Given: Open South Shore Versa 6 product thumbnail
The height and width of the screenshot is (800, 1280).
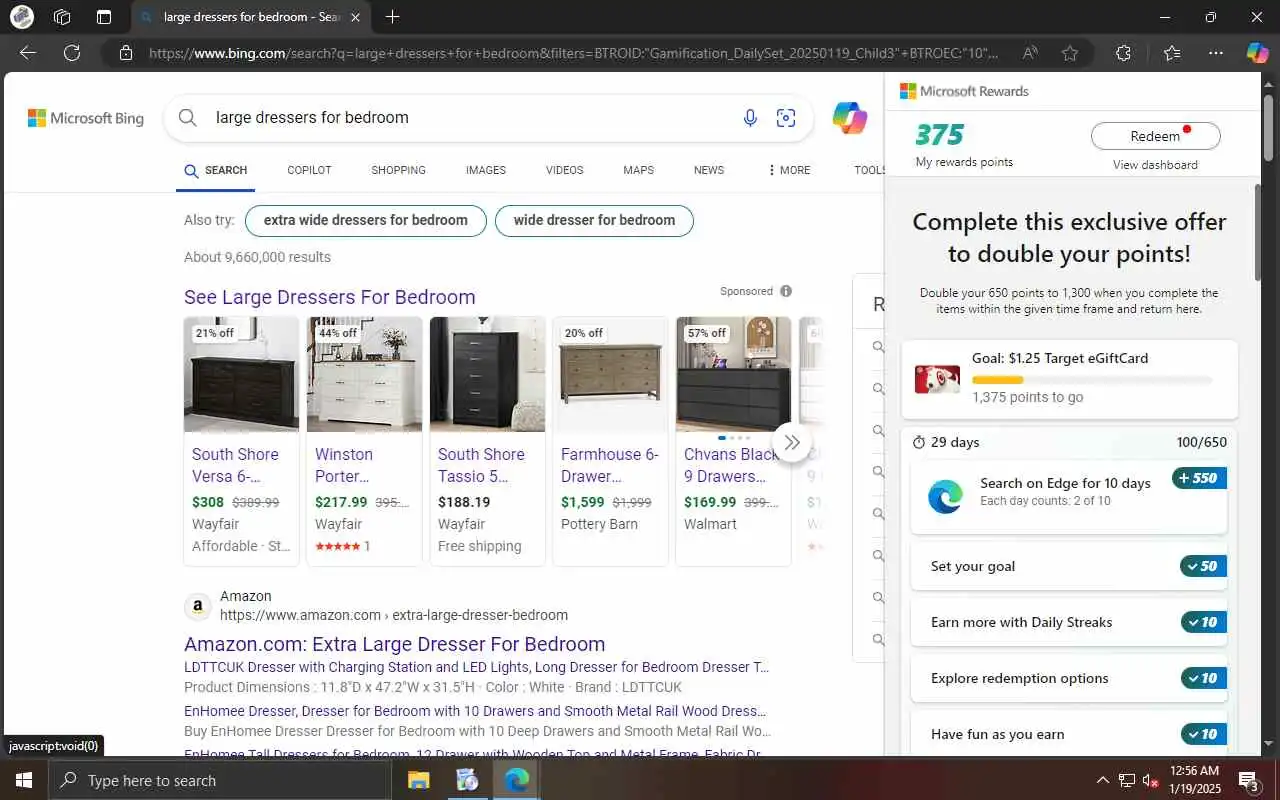Looking at the screenshot, I should click(241, 374).
